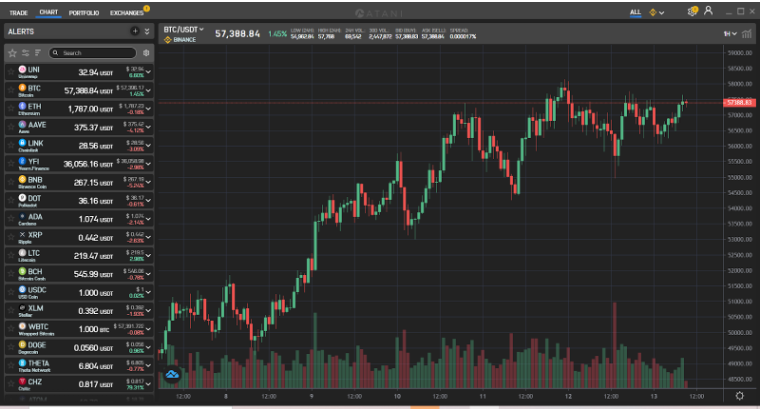The image size is (761, 409).
Task: Click the BCH price 545.99
Action: point(86,274)
